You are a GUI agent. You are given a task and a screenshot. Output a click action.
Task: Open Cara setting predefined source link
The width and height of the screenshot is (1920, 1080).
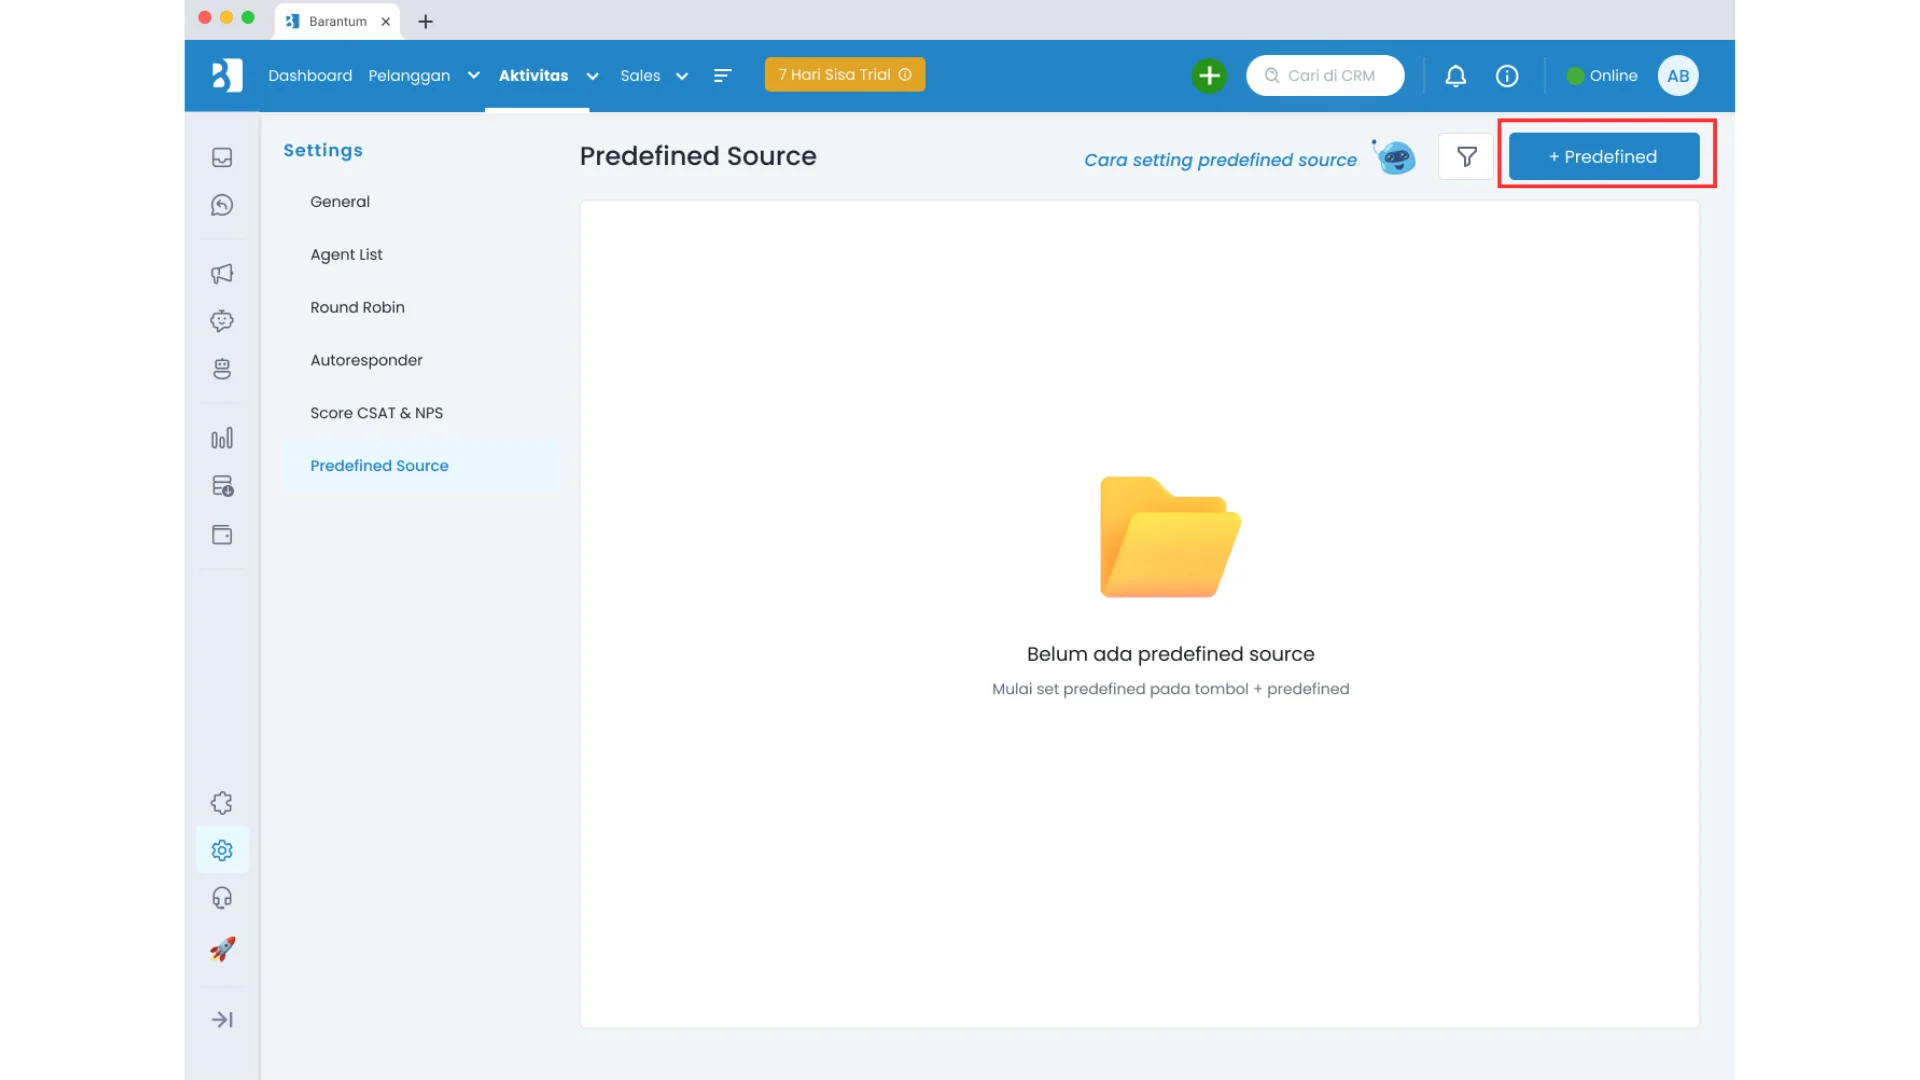coord(1220,160)
